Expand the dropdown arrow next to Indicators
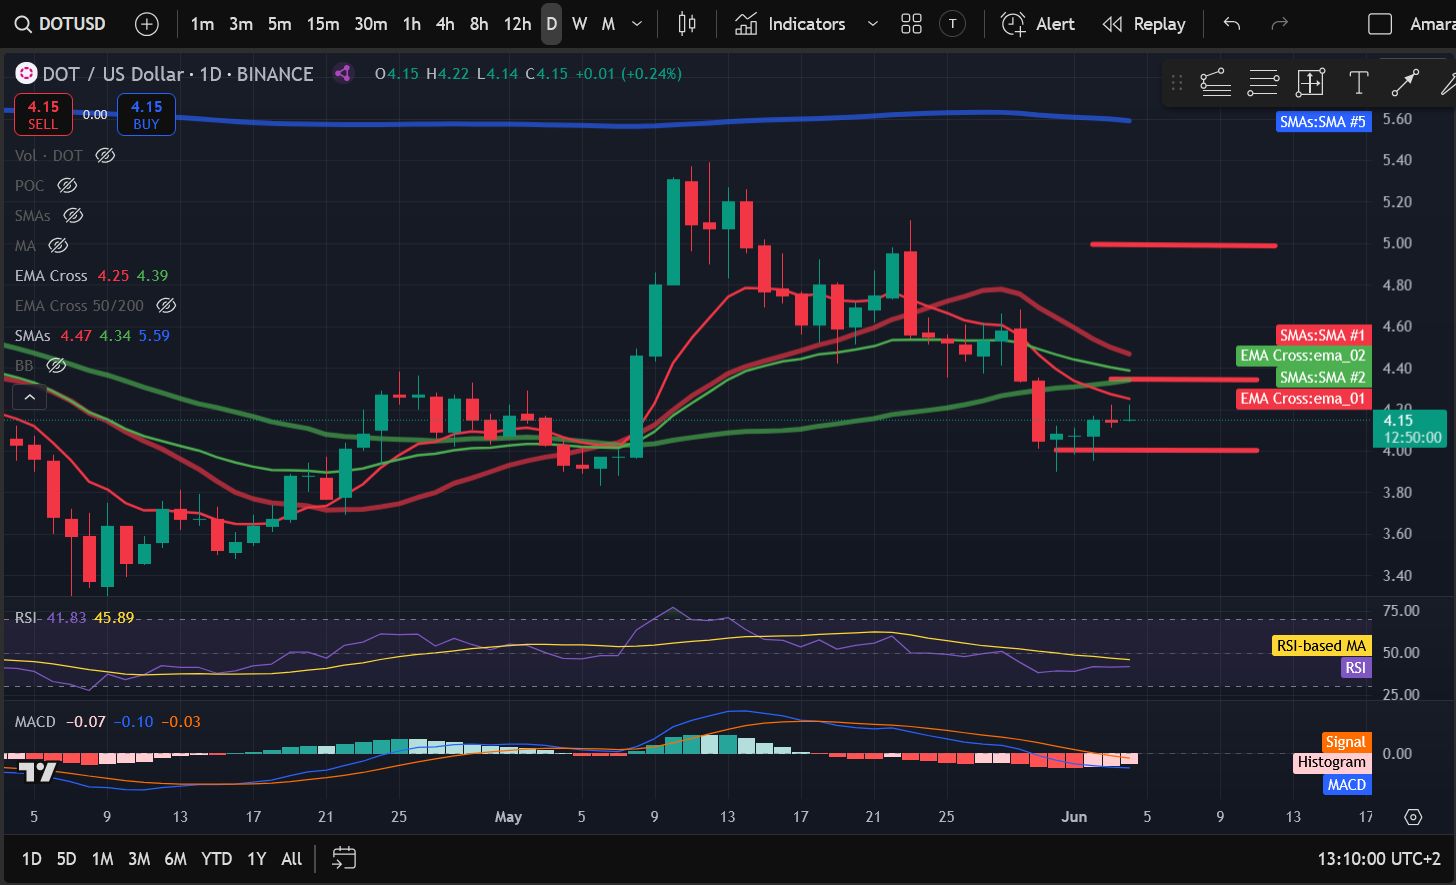Screen dimensions: 1456x885 872,24
